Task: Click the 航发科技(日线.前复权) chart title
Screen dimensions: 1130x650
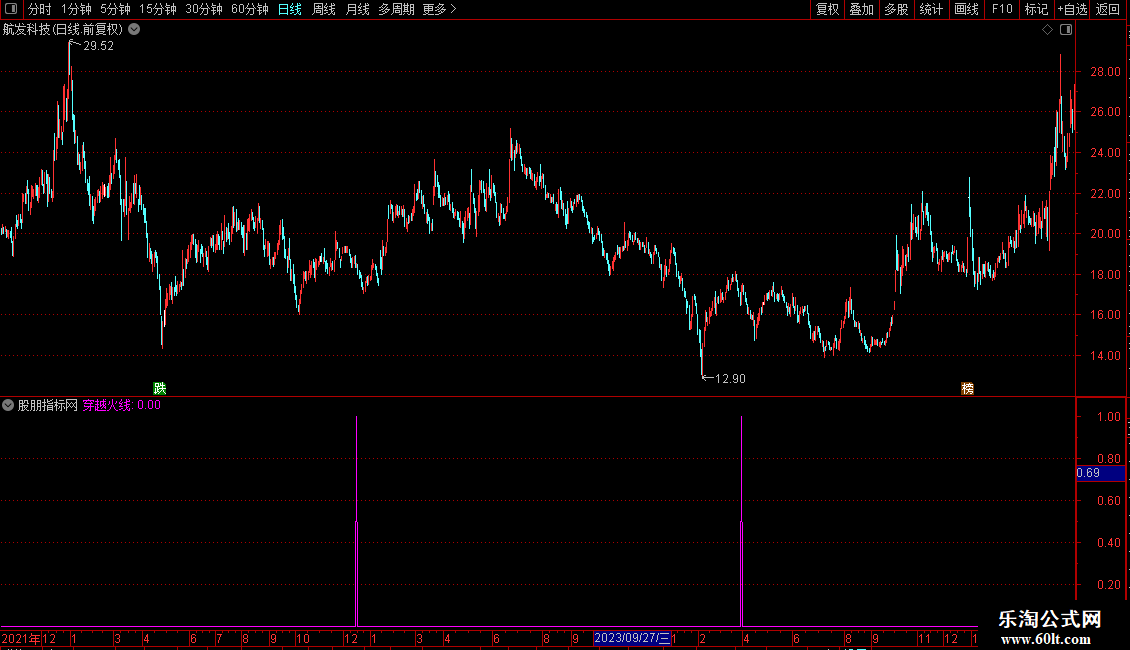Action: 63,29
